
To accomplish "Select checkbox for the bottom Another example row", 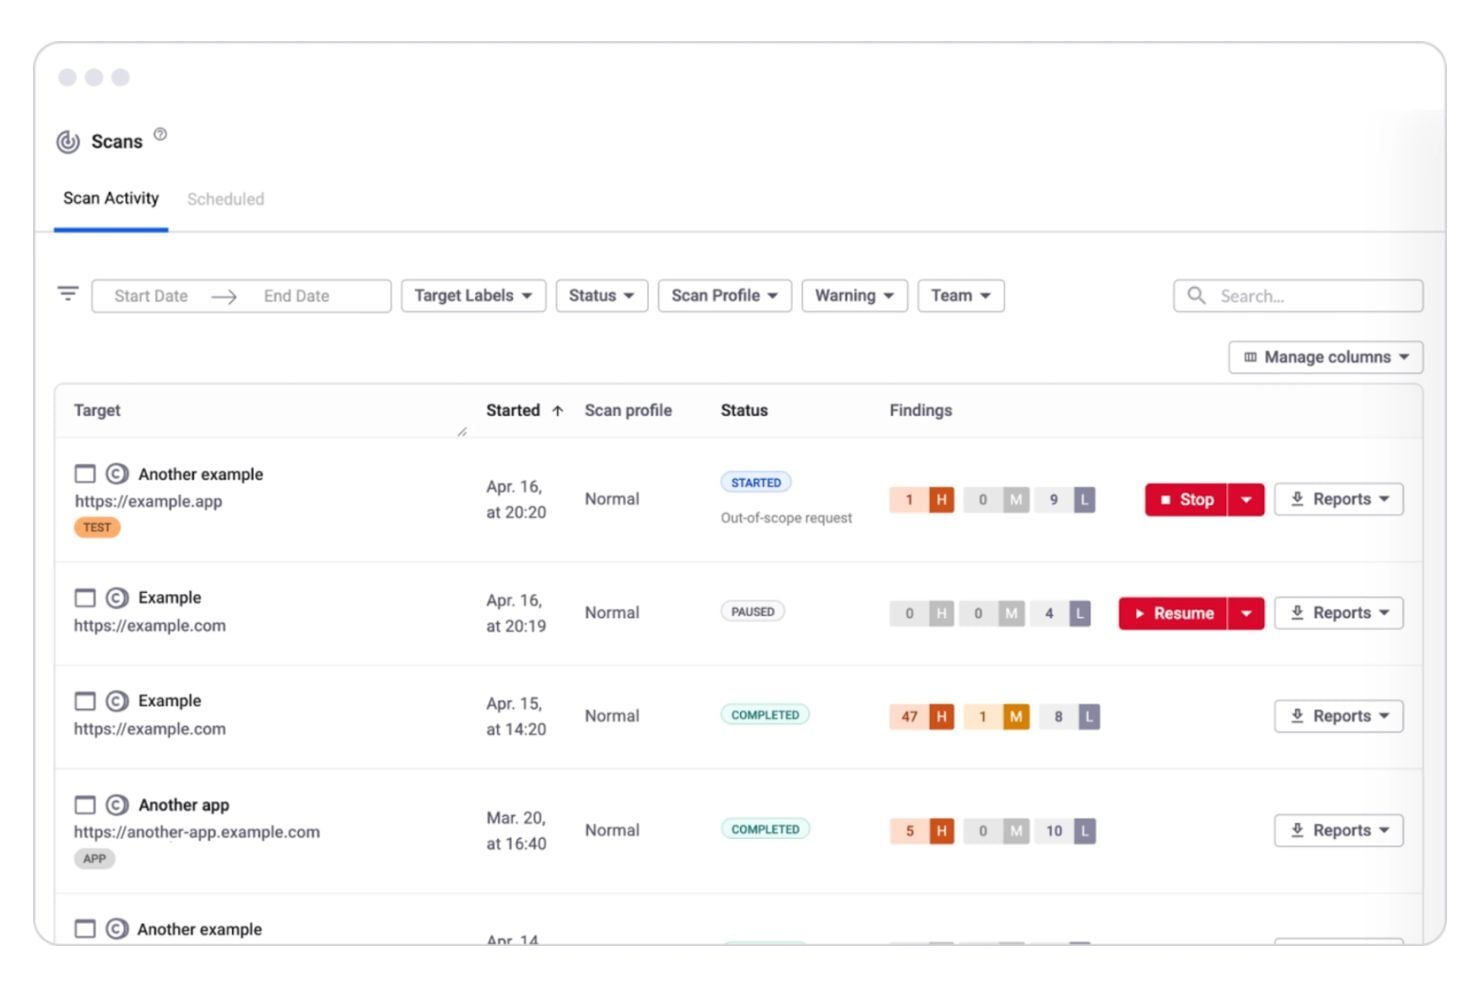I will 85,929.
